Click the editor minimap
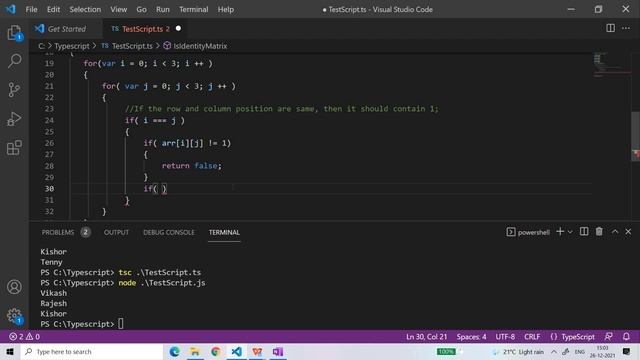The image size is (640, 360). click(x=611, y=65)
